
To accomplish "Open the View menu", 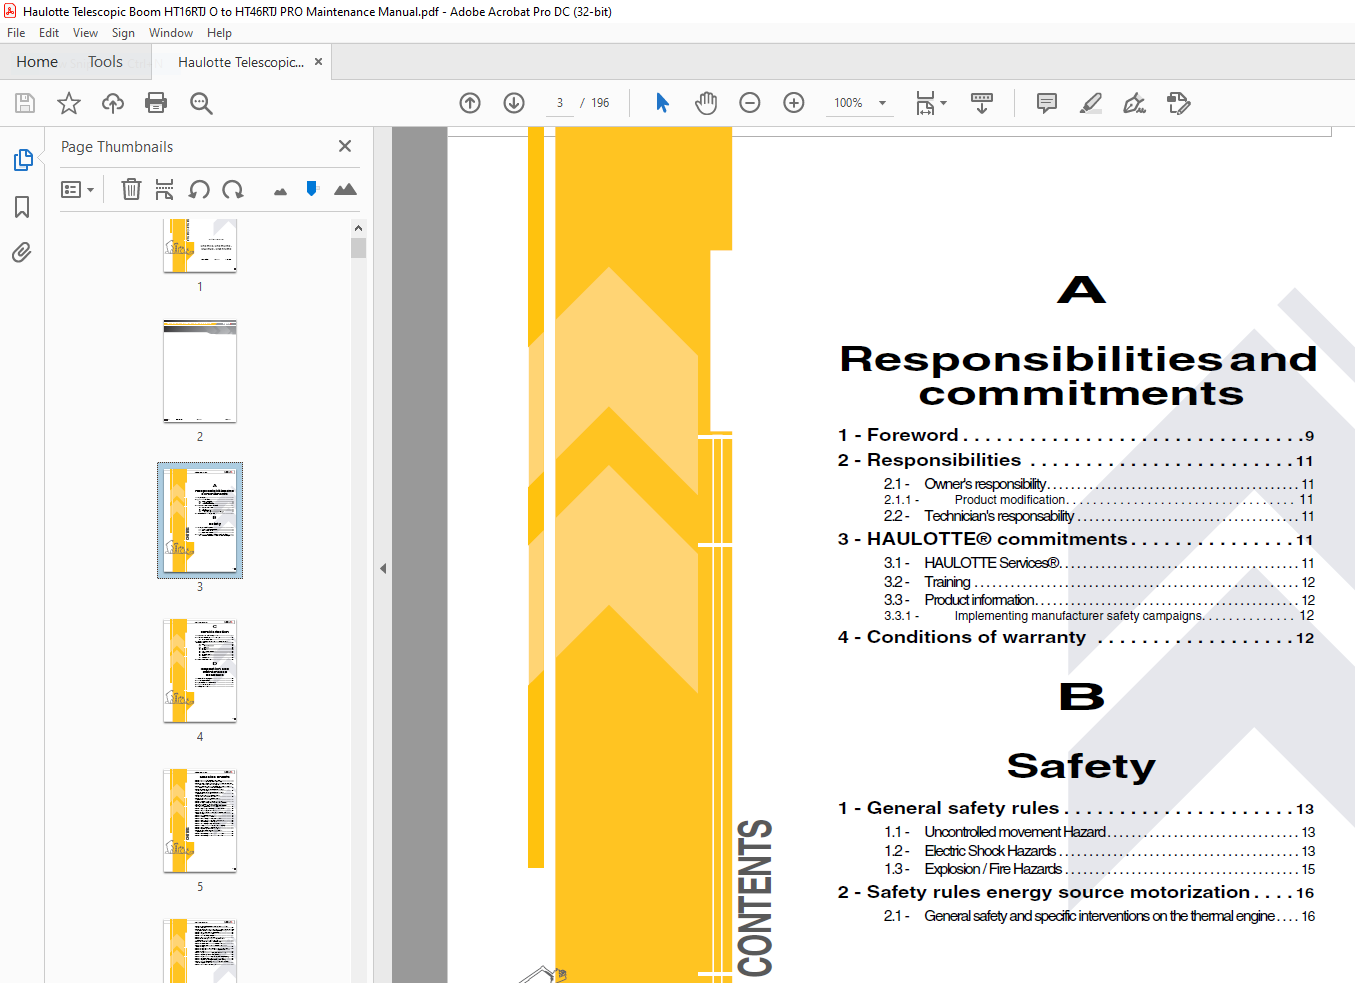I will 85,33.
